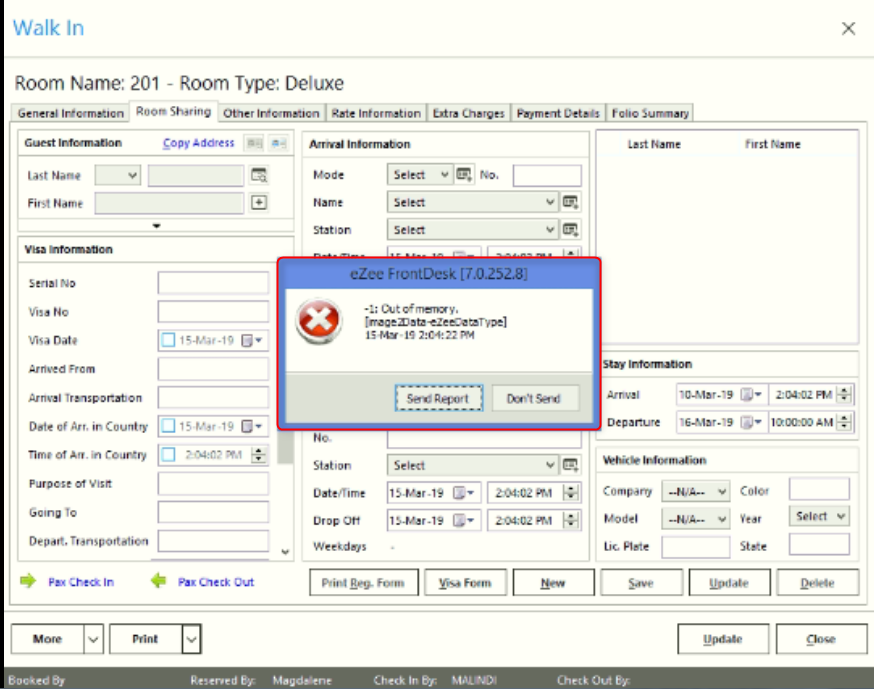This screenshot has height=689, width=874.
Task: Click the Purpose of Visit input field
Action: pos(213,483)
